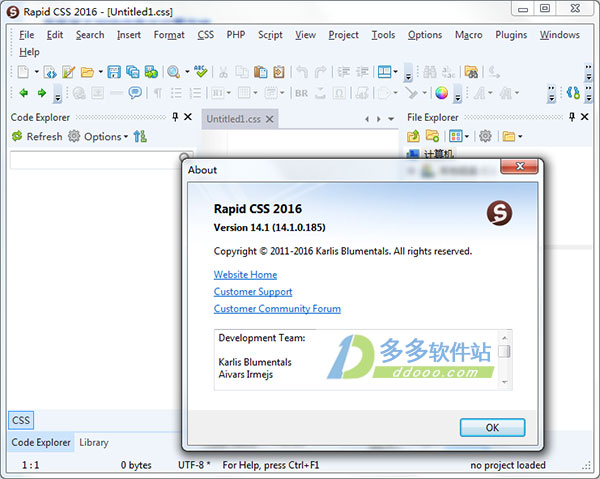Open the color wheel picker
600x479 pixels.
point(442,93)
